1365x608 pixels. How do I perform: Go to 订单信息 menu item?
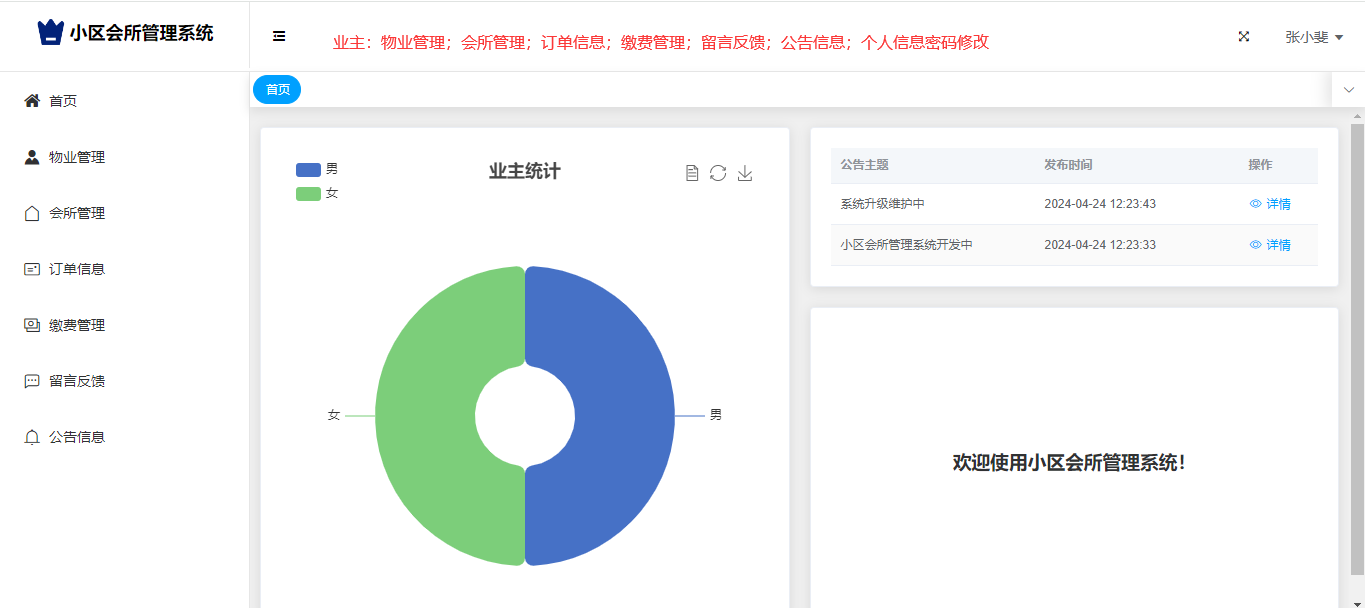pyautogui.click(x=77, y=269)
